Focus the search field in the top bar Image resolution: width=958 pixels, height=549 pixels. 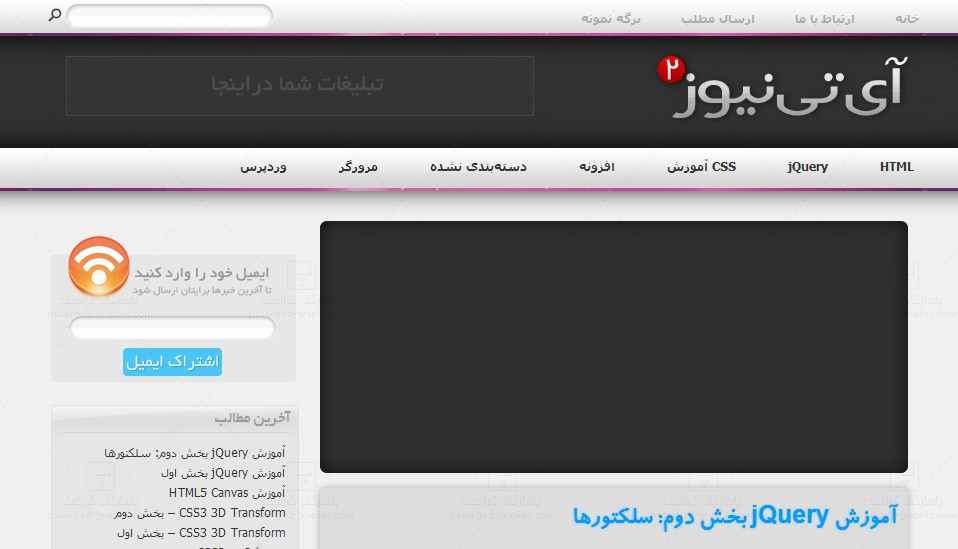coord(169,16)
